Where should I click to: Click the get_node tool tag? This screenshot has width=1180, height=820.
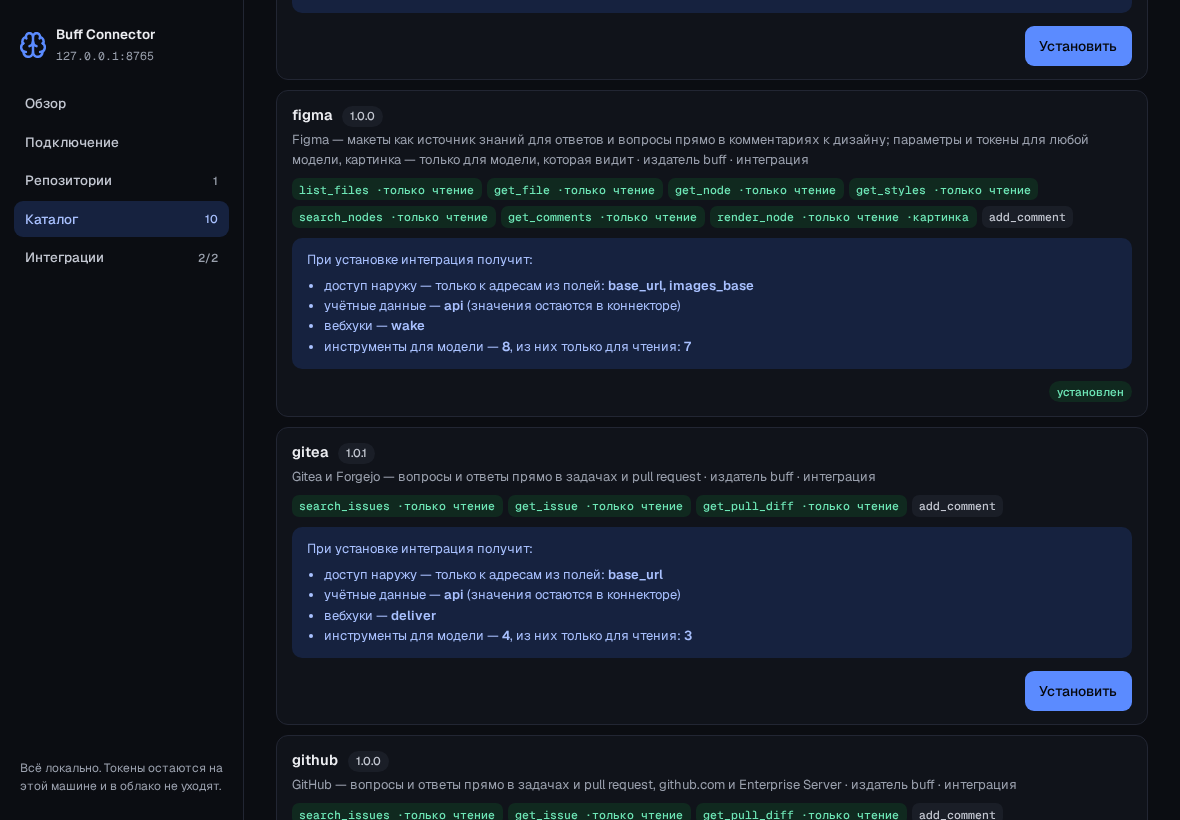point(756,190)
